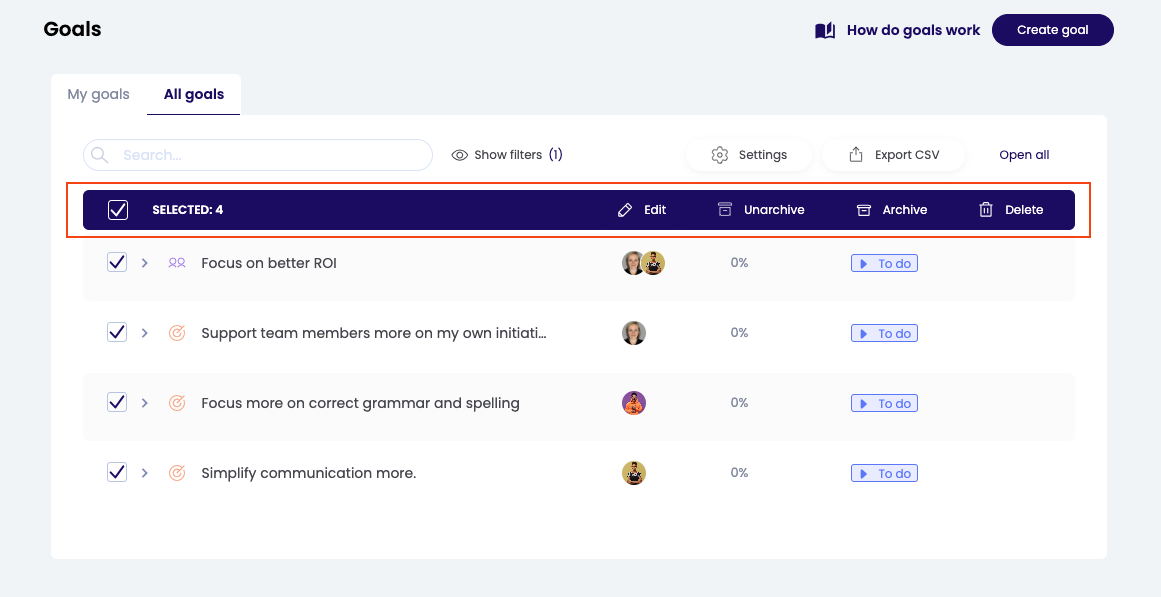Switch to the My goals tab
The height and width of the screenshot is (597, 1161).
98,95
